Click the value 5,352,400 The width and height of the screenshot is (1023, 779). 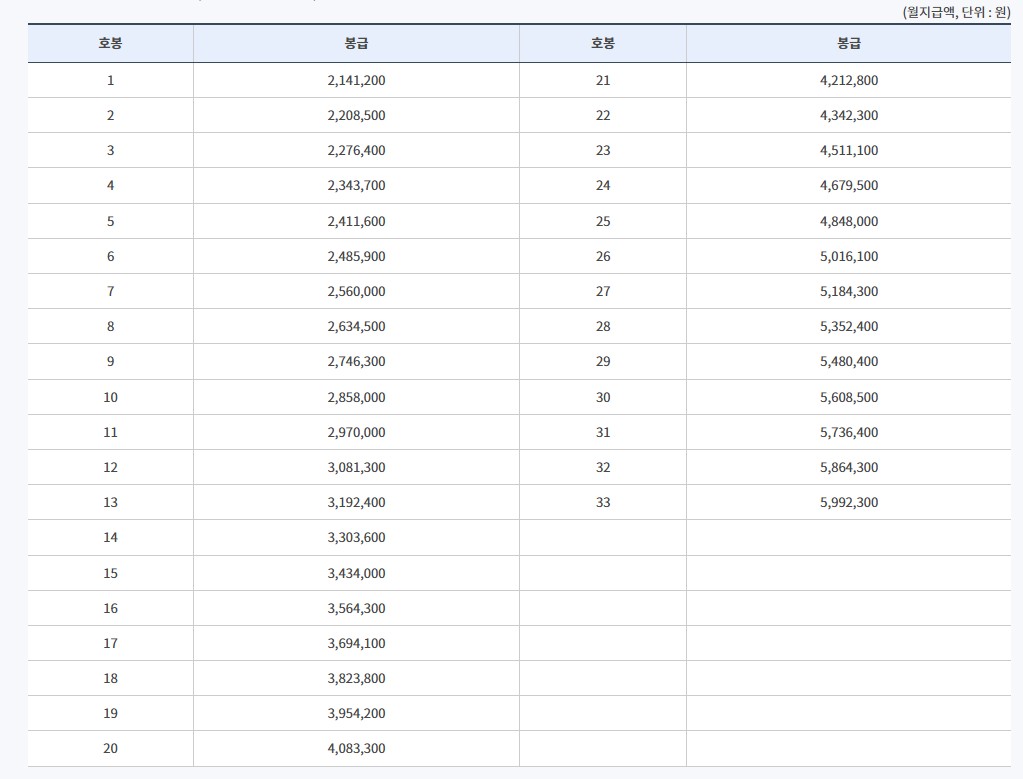(849, 327)
